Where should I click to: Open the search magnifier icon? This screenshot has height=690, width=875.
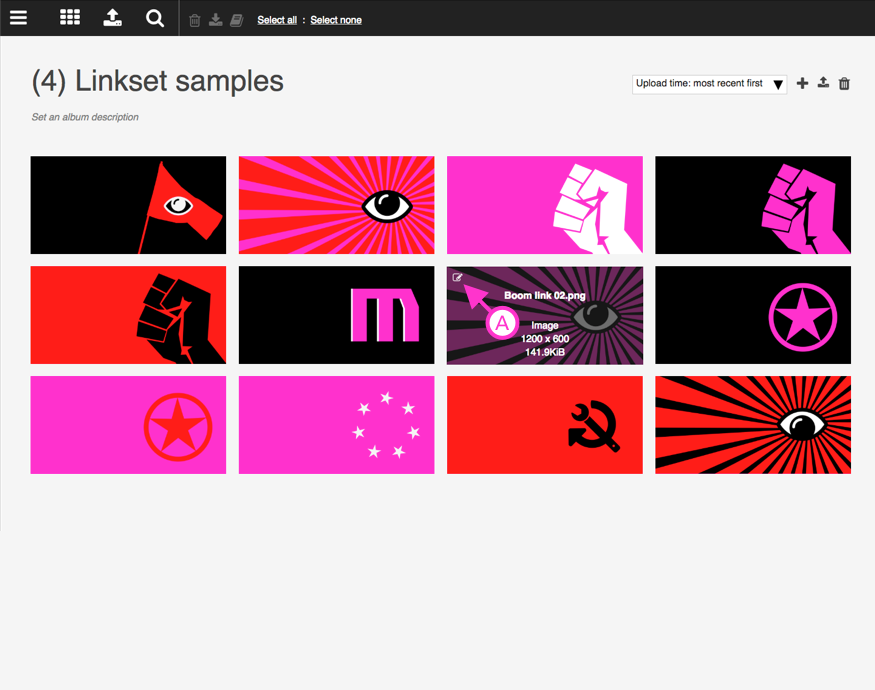click(155, 18)
